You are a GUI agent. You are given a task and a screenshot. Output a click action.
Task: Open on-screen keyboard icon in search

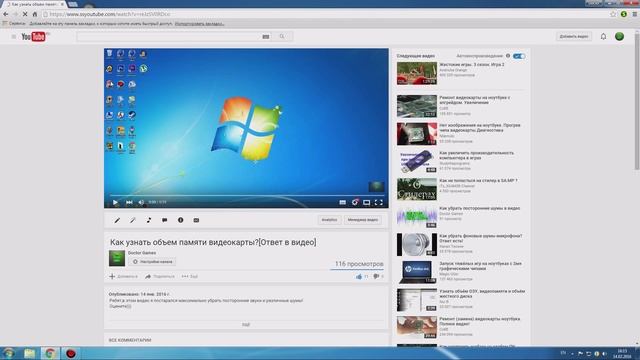[266, 37]
